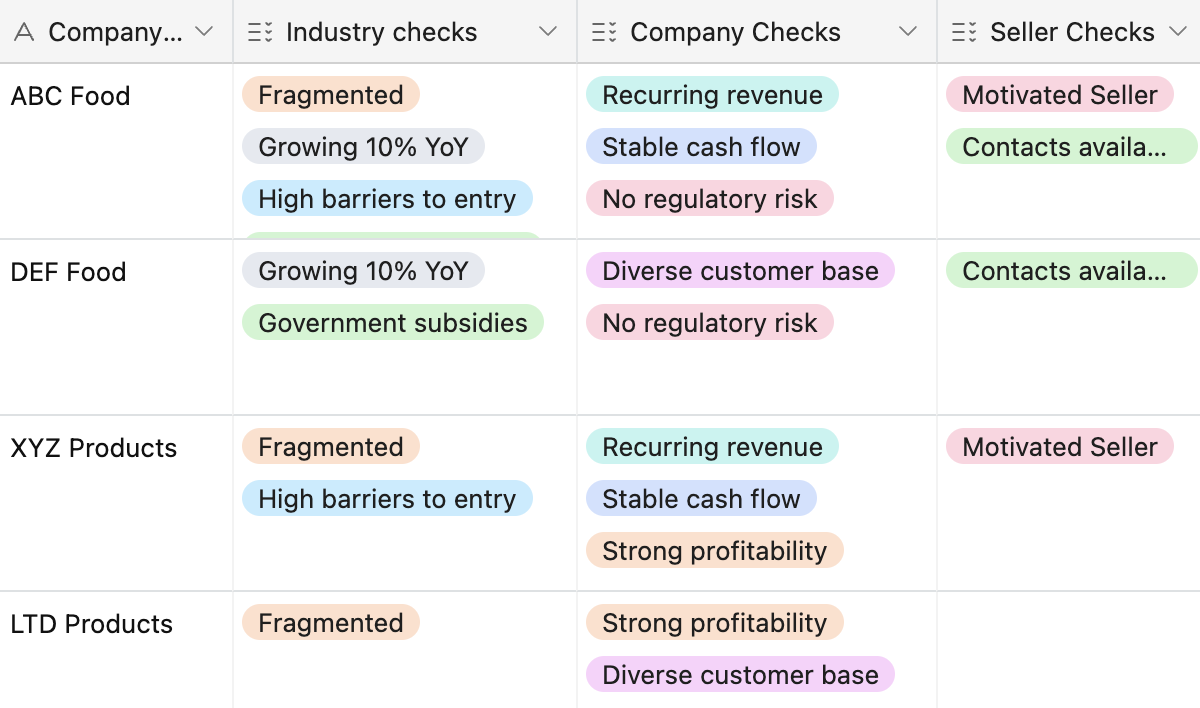Click Government subsidies tag in DEF Food row
Screen dimensions: 1200x708
(x=392, y=323)
